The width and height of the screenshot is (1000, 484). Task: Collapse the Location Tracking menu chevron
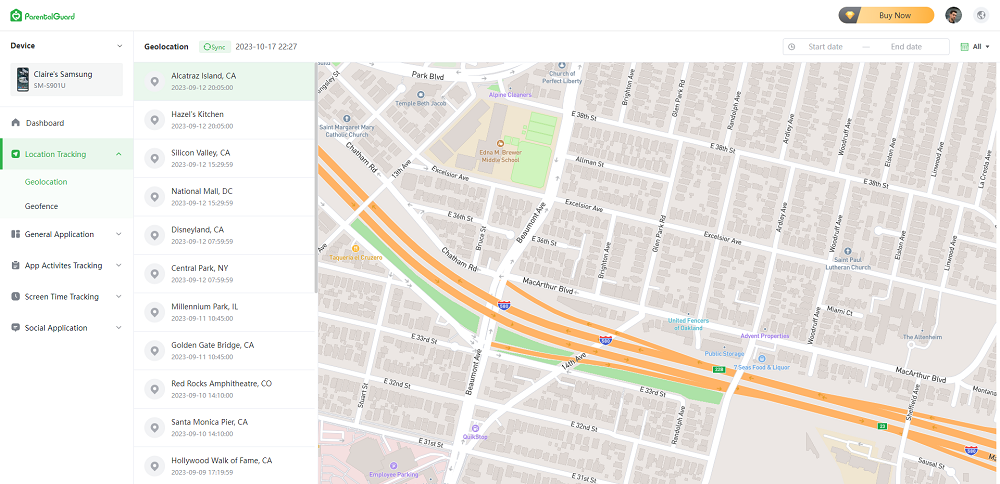click(x=119, y=154)
